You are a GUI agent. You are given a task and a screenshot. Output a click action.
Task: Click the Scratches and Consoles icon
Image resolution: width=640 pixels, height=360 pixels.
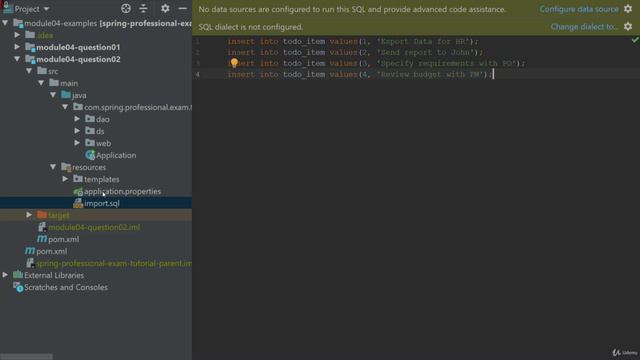(18, 287)
